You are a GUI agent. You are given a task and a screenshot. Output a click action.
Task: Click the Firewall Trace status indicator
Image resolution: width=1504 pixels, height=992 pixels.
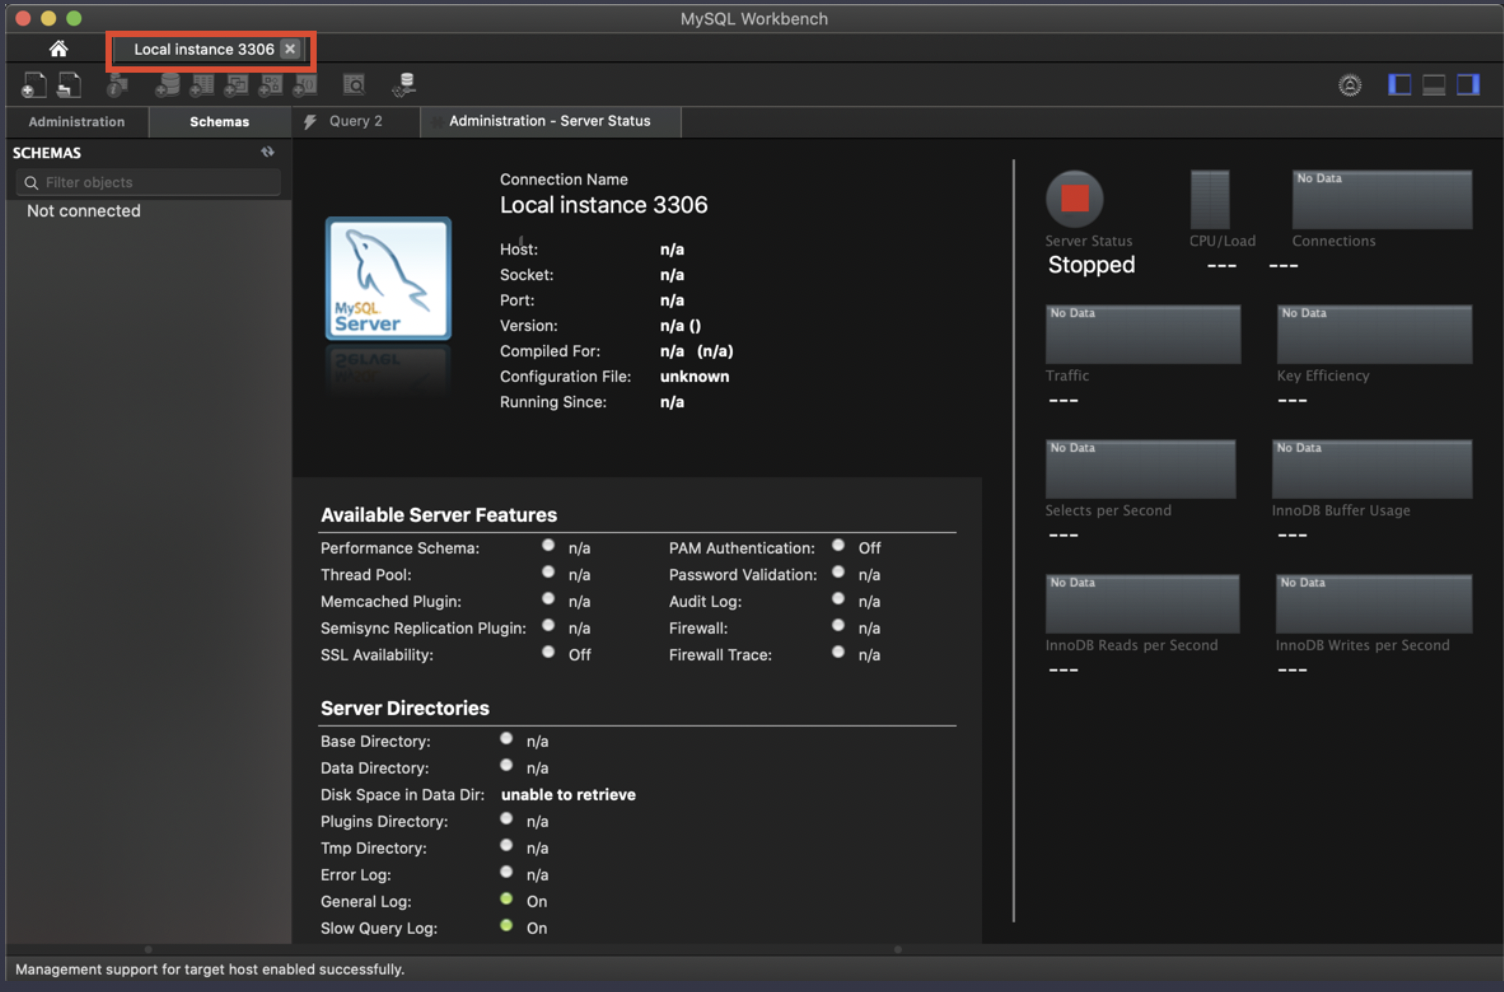(838, 652)
